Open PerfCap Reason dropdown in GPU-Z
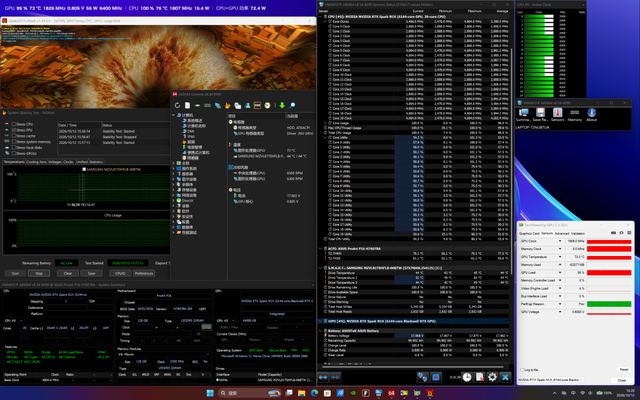Screen dimensions: 640x400 560,304
